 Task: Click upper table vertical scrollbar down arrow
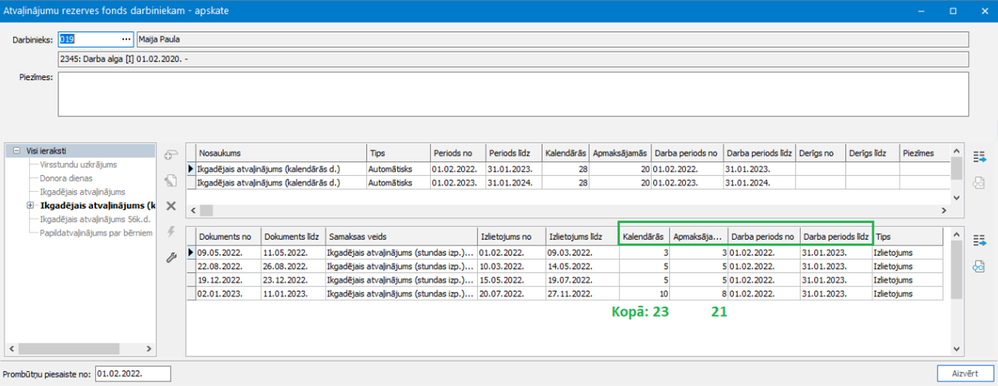(x=955, y=197)
